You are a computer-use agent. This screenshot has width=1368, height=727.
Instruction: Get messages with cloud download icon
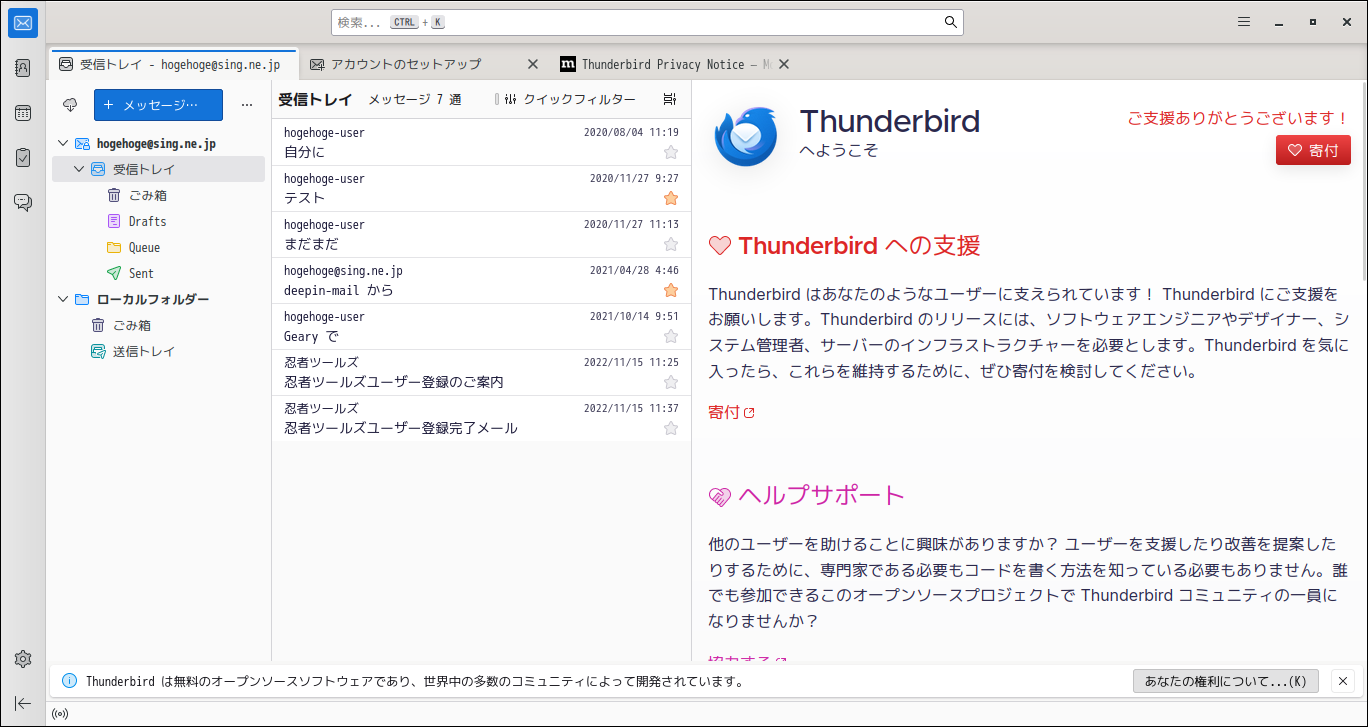pyautogui.click(x=70, y=105)
